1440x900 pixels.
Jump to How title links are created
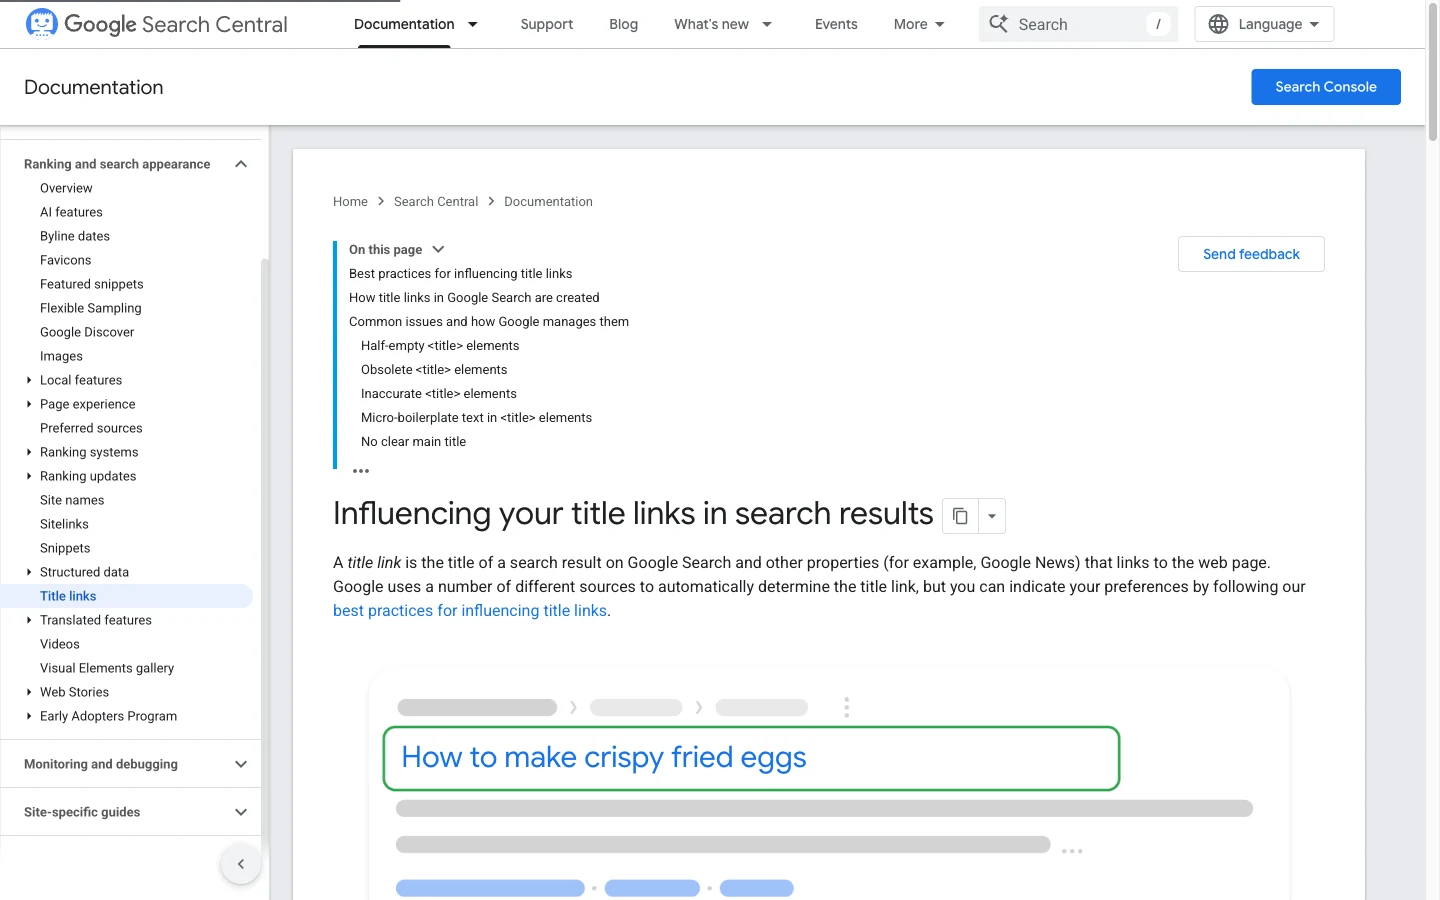[x=474, y=298]
